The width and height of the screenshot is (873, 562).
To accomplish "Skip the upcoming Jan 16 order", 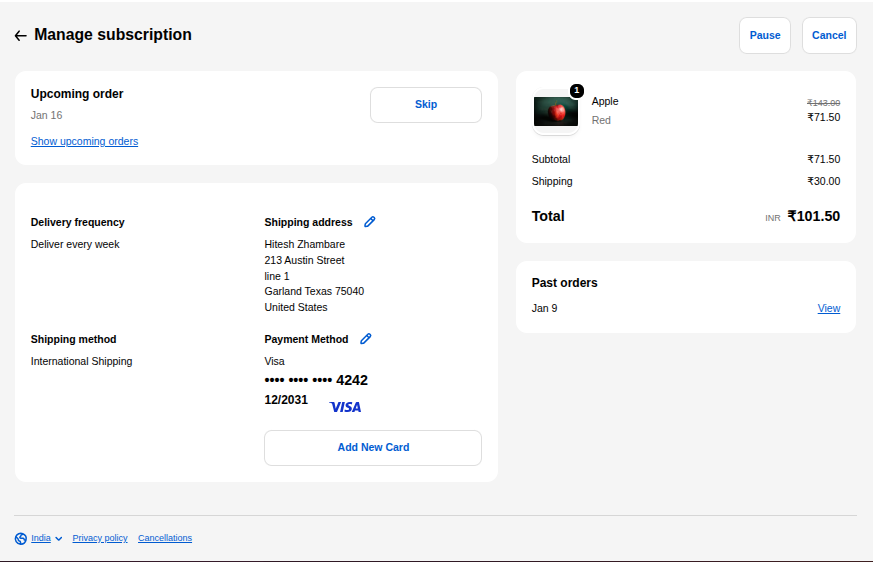I will pyautogui.click(x=426, y=105).
